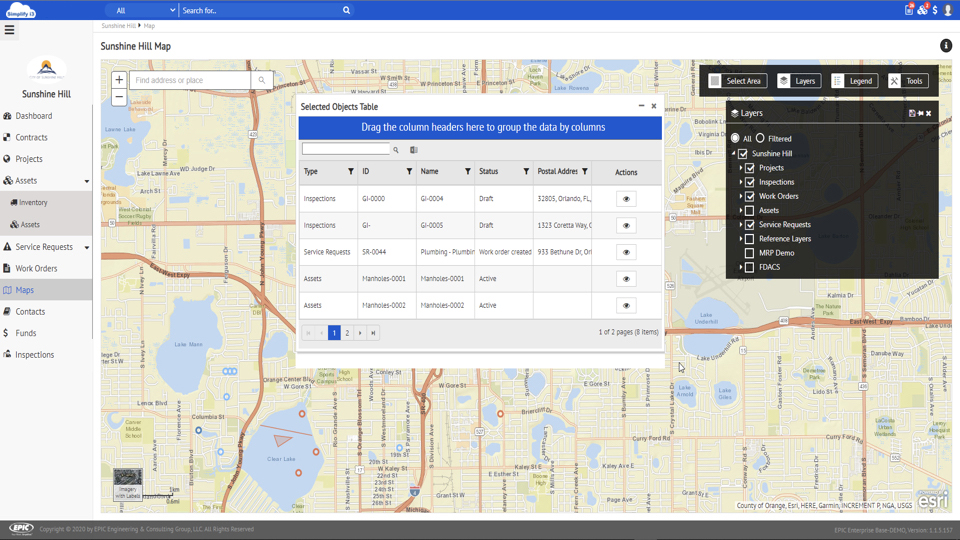The height and width of the screenshot is (540, 960).
Task: Pin the Layers panel
Action: [x=920, y=114]
